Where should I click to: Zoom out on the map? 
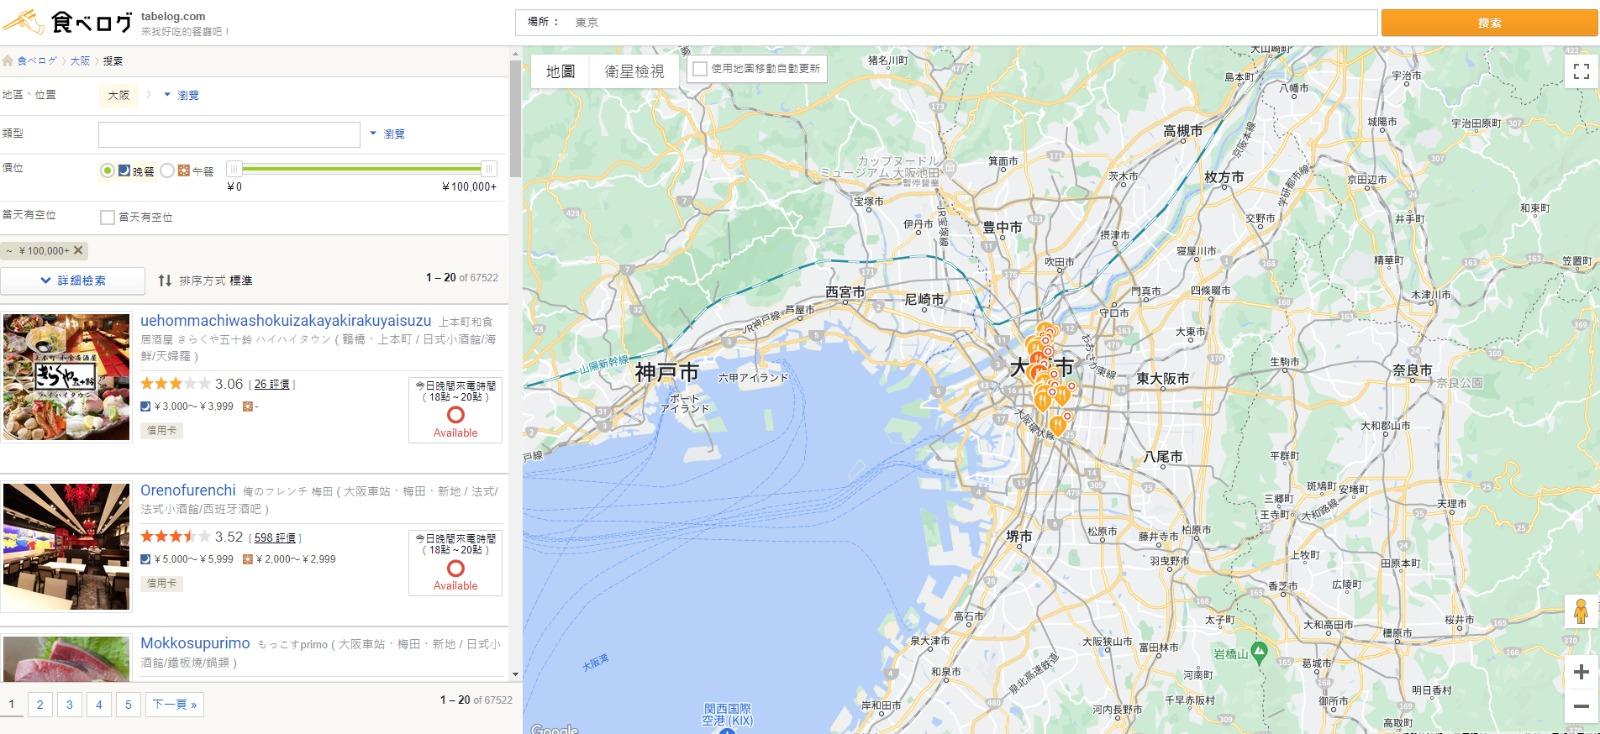click(x=1581, y=706)
